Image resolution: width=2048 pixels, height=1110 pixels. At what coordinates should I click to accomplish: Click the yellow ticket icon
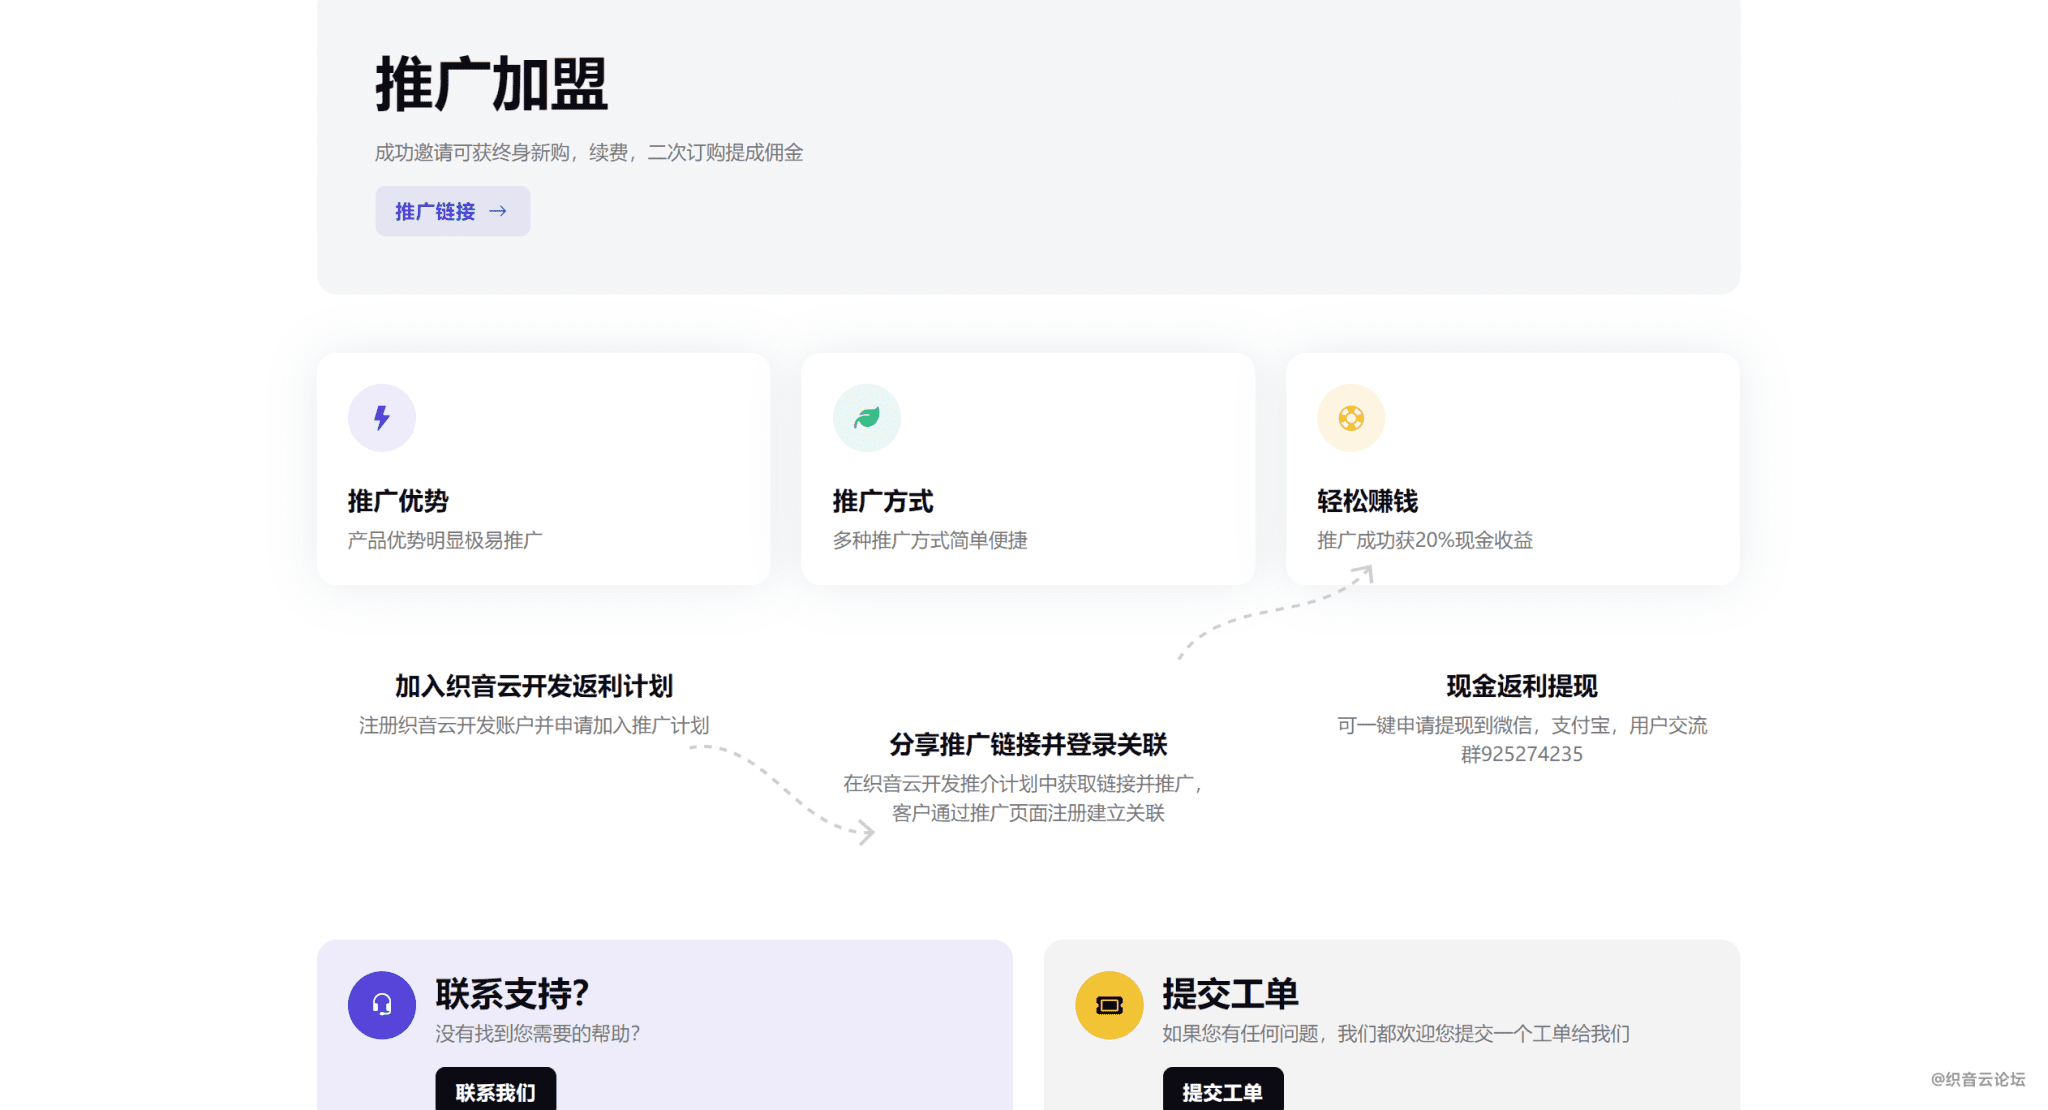tap(1109, 1005)
